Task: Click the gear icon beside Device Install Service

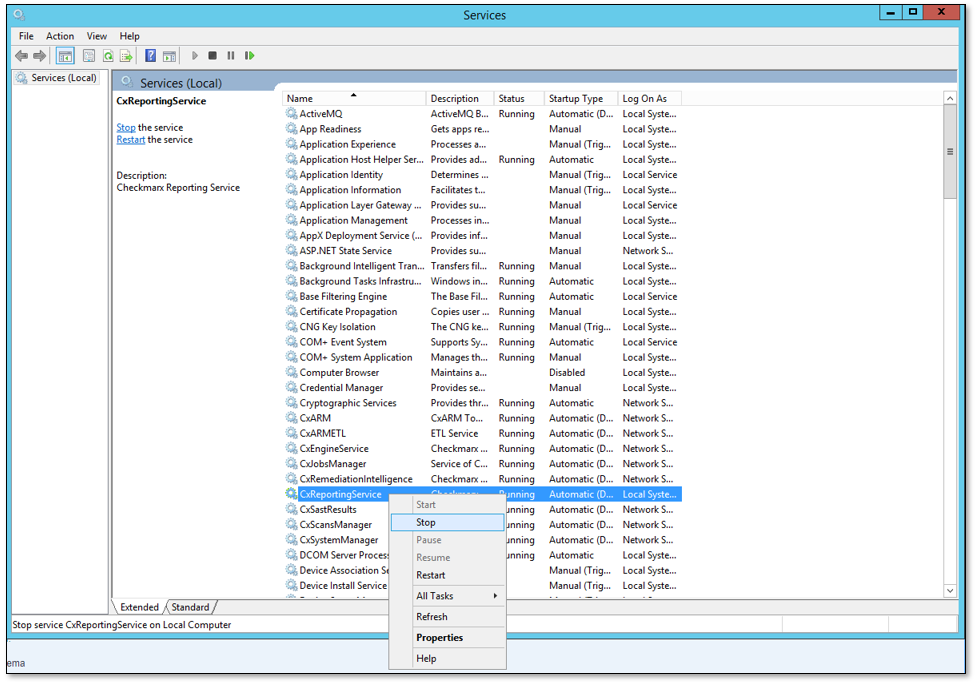Action: [291, 585]
